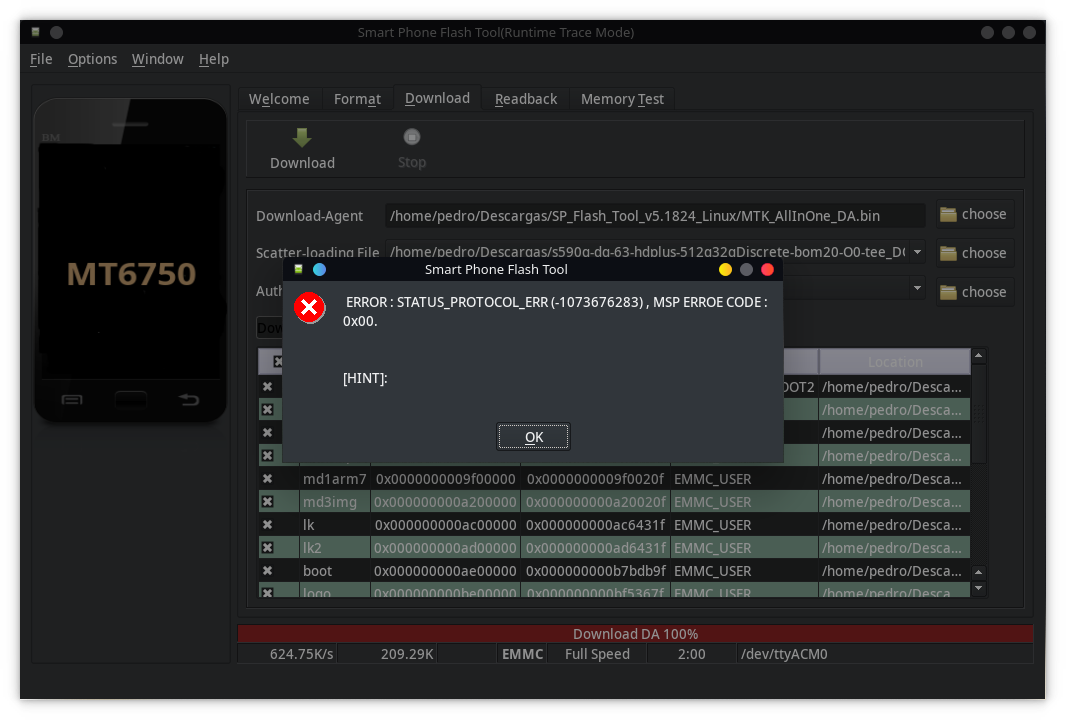Toggle the lk2 partition checkbox
This screenshot has height=720, width=1066.
(x=268, y=548)
